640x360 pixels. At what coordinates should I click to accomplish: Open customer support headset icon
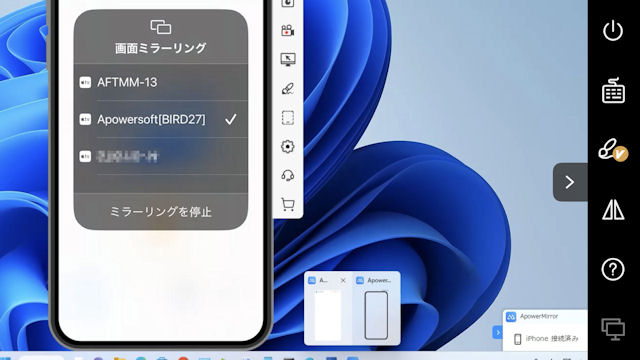288,176
